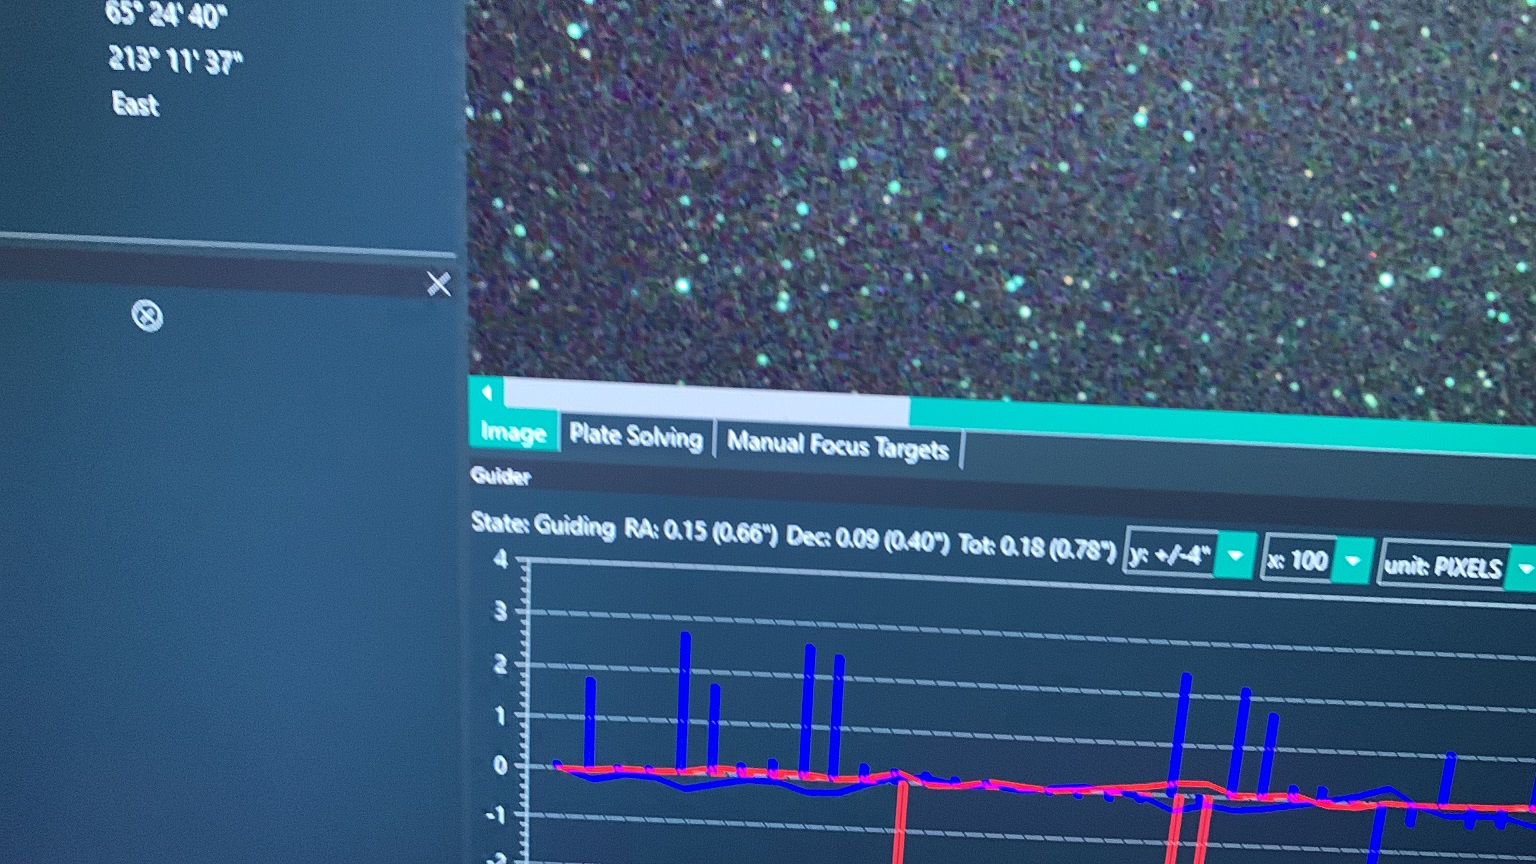Open the y-axis scale dropdown arrow
1536x864 pixels.
(1236, 556)
